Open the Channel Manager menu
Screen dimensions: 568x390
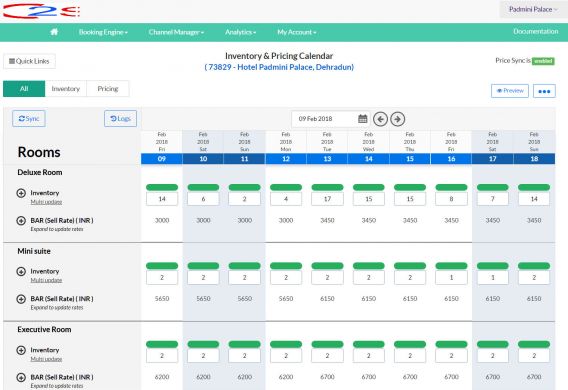click(x=176, y=32)
